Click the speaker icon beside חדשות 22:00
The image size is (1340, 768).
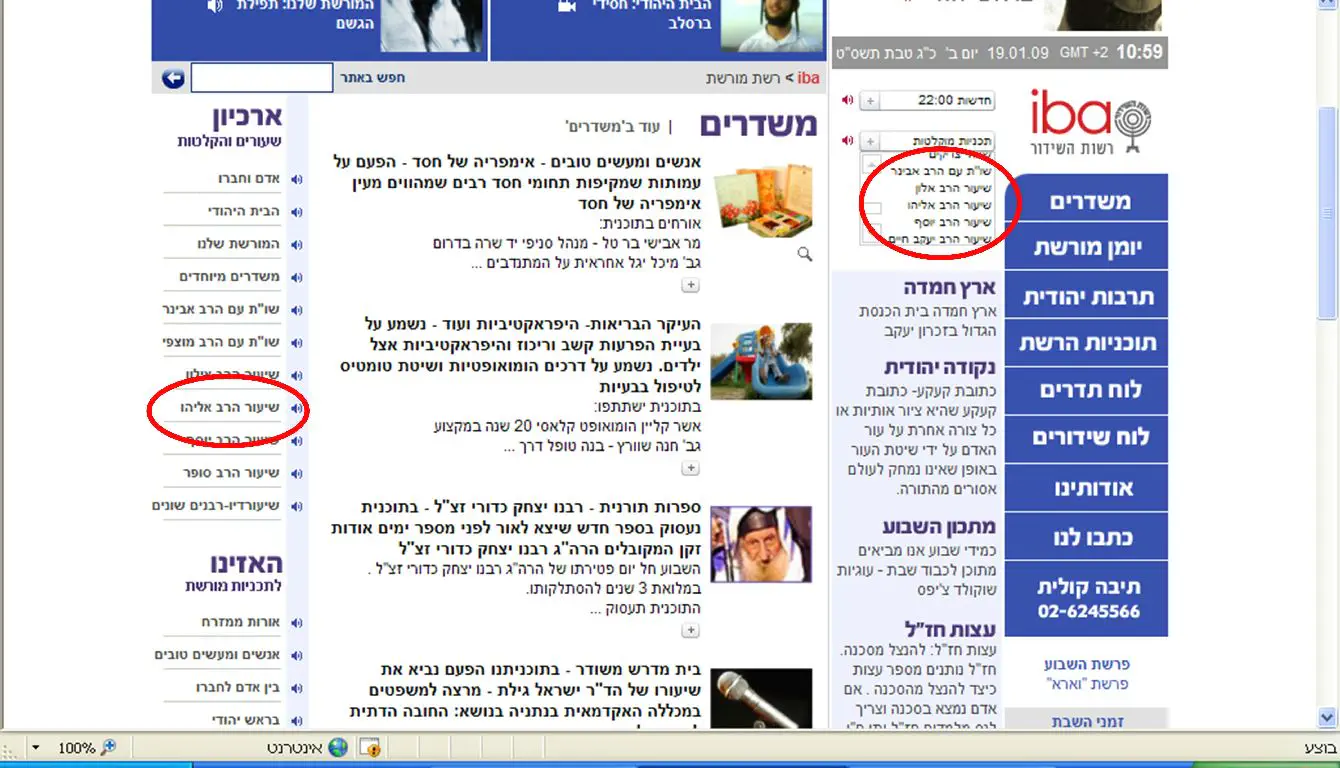click(x=847, y=100)
